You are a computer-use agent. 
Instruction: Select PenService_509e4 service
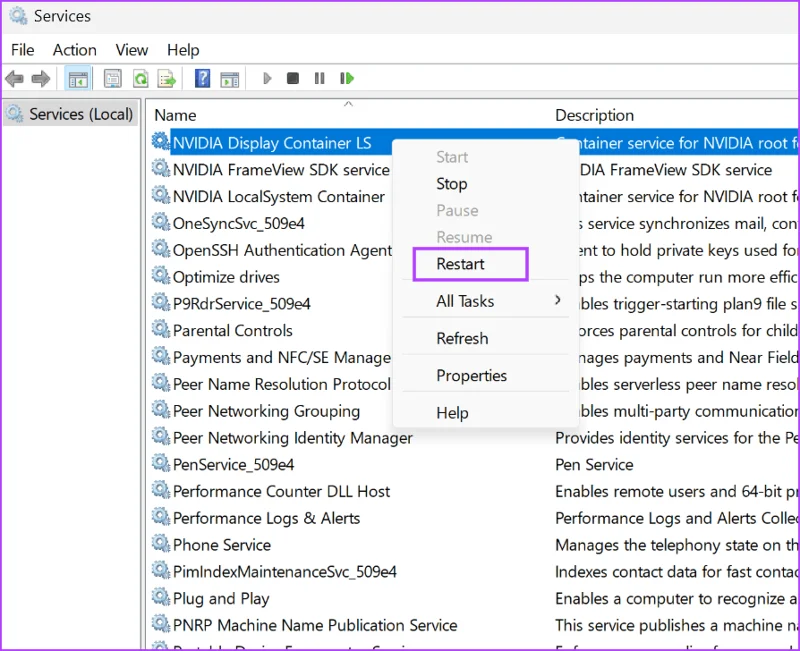tap(233, 464)
